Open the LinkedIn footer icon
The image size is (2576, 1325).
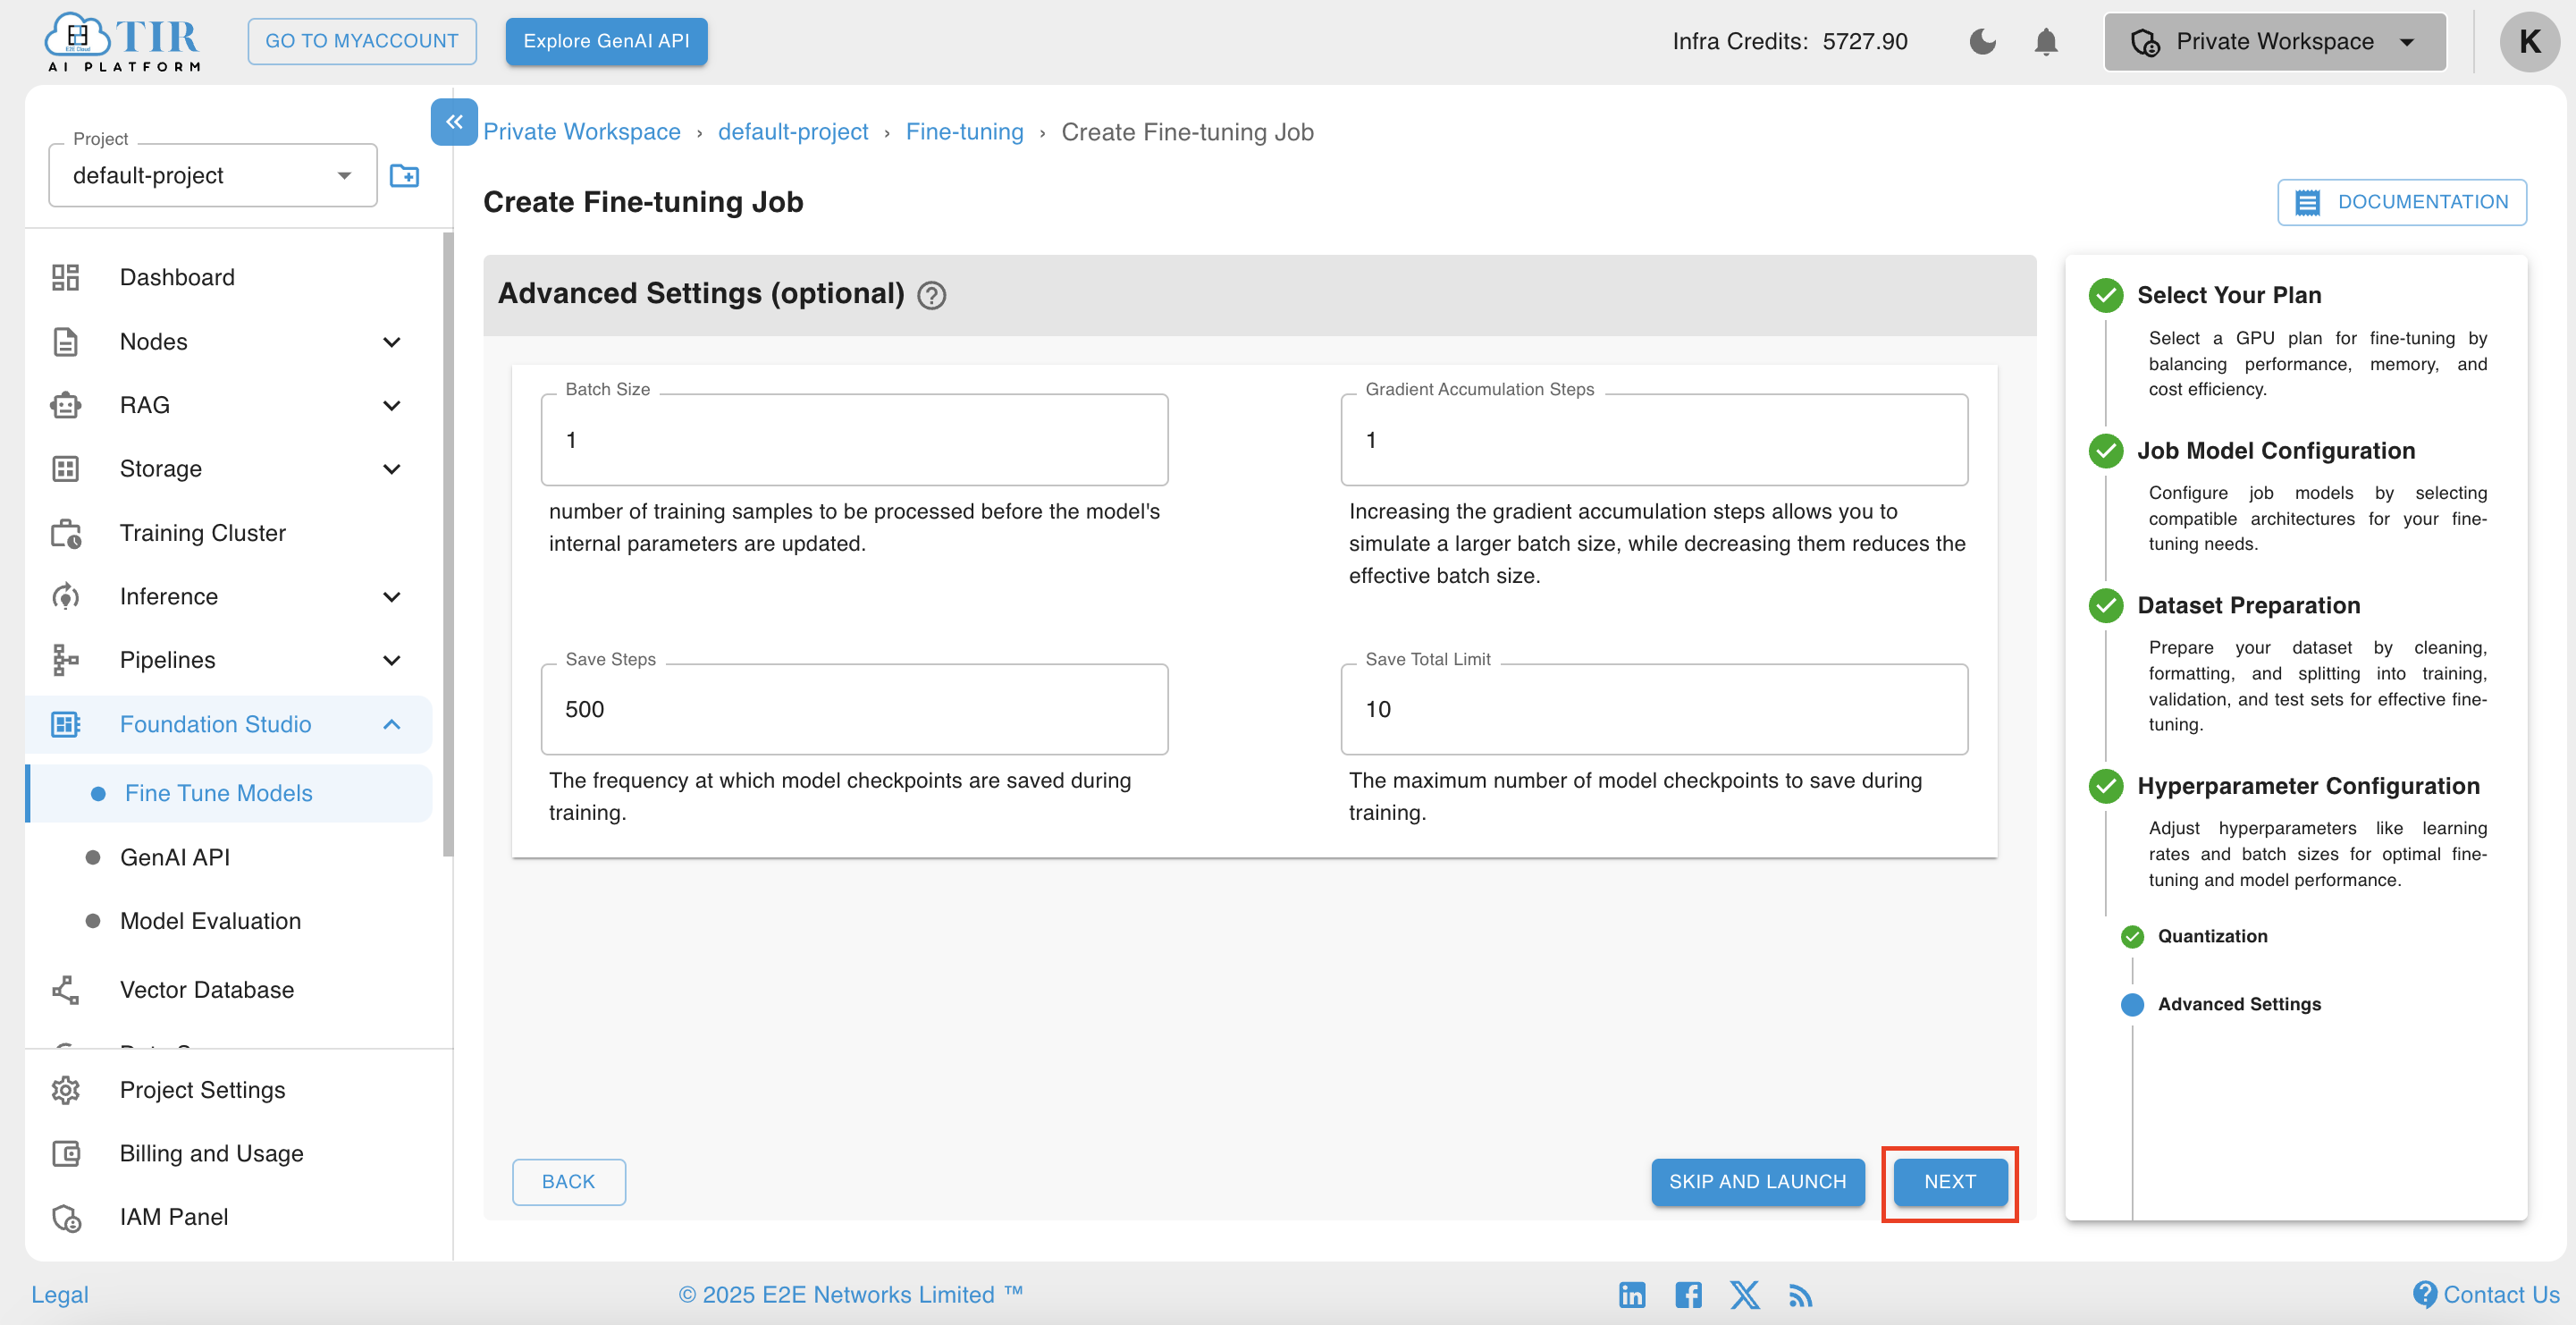[x=1632, y=1295]
